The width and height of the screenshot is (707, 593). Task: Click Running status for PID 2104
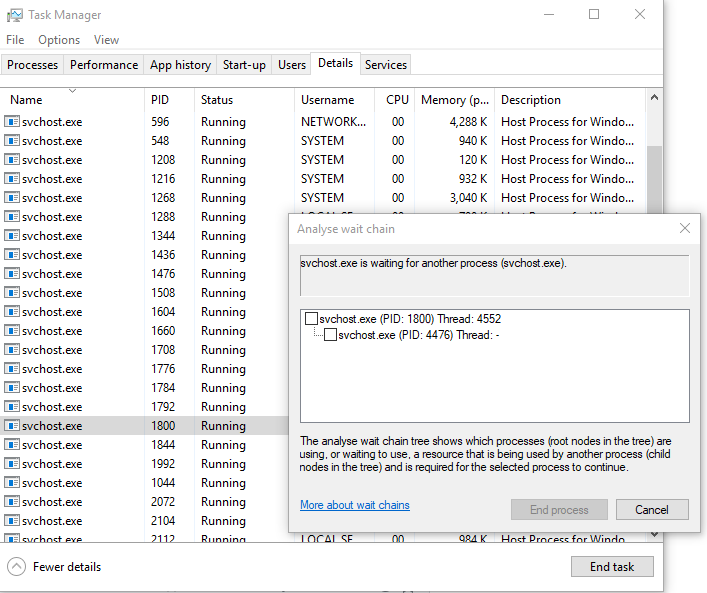[223, 521]
